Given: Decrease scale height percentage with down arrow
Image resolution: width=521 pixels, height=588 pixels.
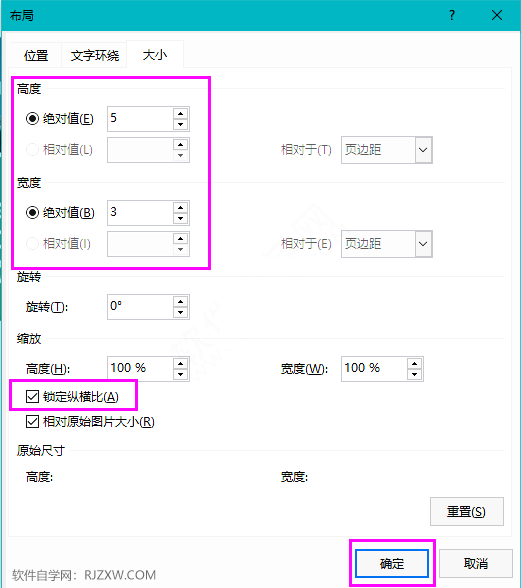Looking at the screenshot, I should click(x=180, y=374).
